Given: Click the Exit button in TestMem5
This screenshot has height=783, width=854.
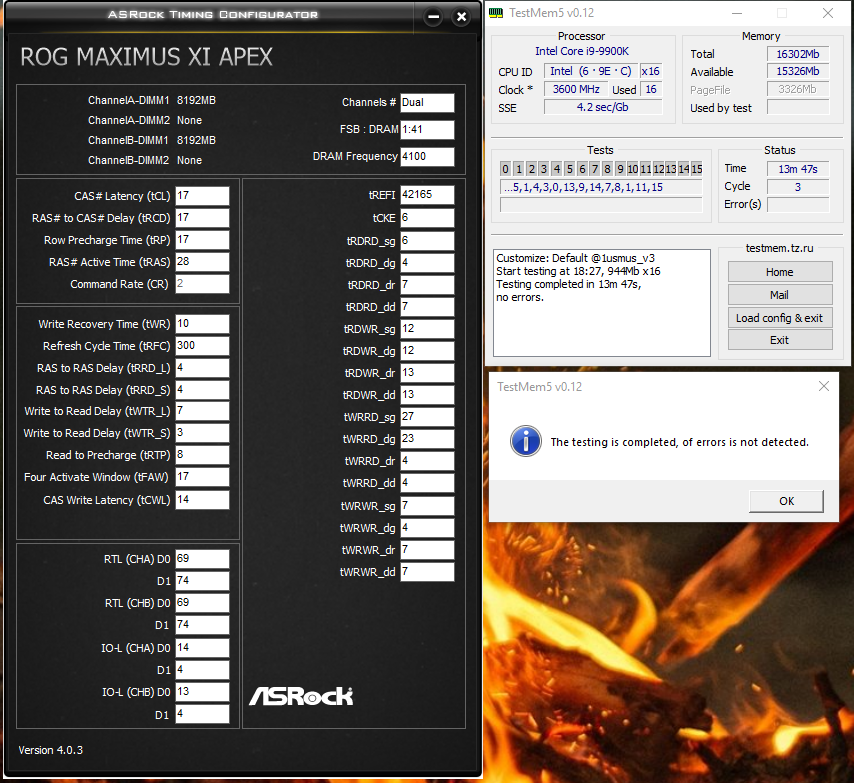Looking at the screenshot, I should [780, 340].
